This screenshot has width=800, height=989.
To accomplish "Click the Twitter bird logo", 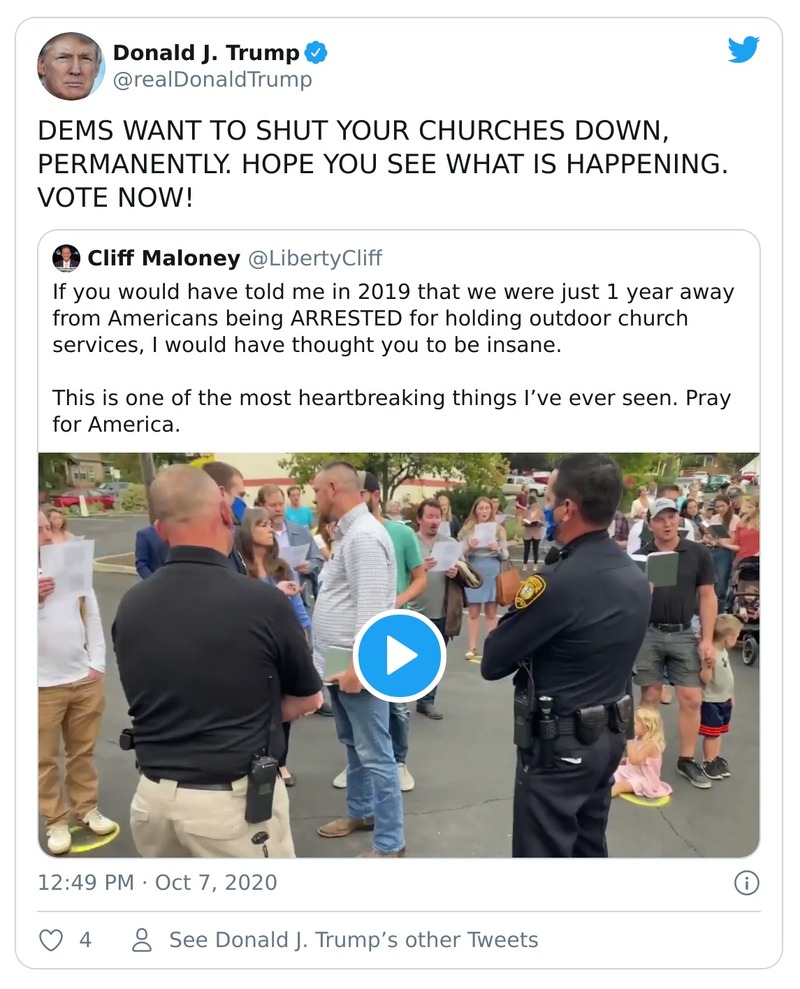I will click(x=743, y=50).
